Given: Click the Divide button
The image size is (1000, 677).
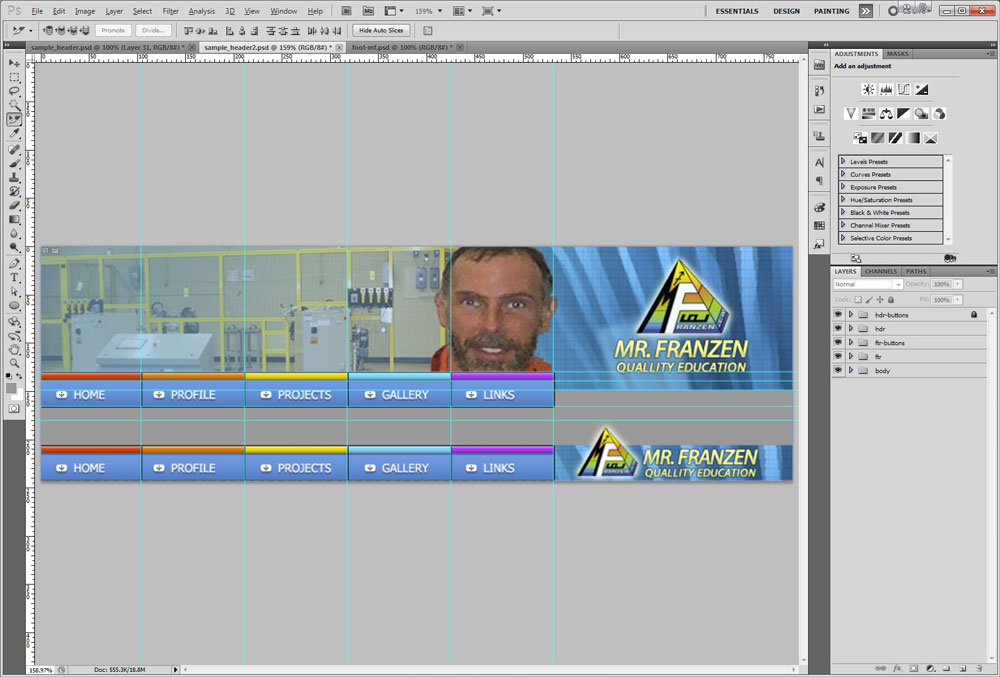Looking at the screenshot, I should click(153, 31).
